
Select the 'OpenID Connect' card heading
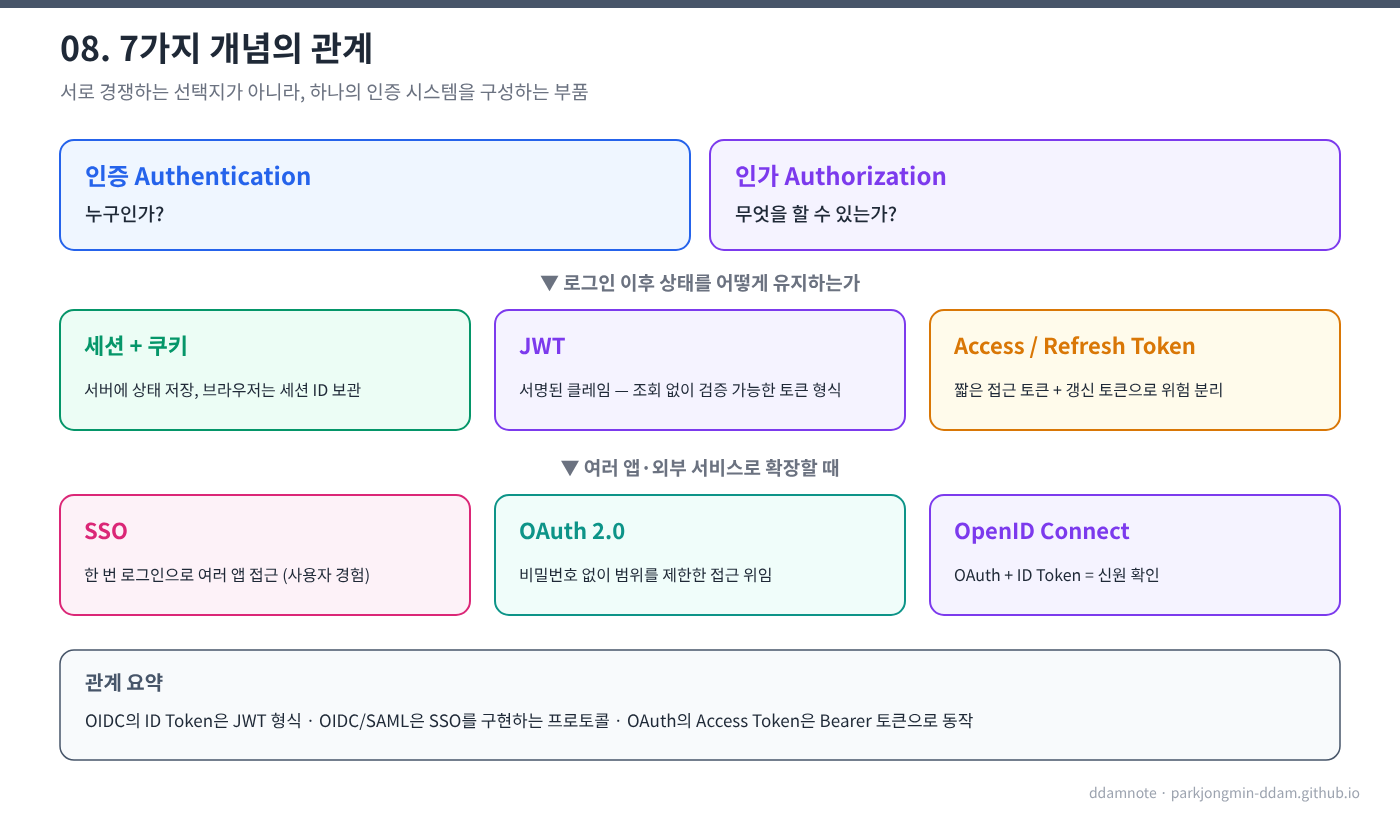pyautogui.click(x=1042, y=531)
